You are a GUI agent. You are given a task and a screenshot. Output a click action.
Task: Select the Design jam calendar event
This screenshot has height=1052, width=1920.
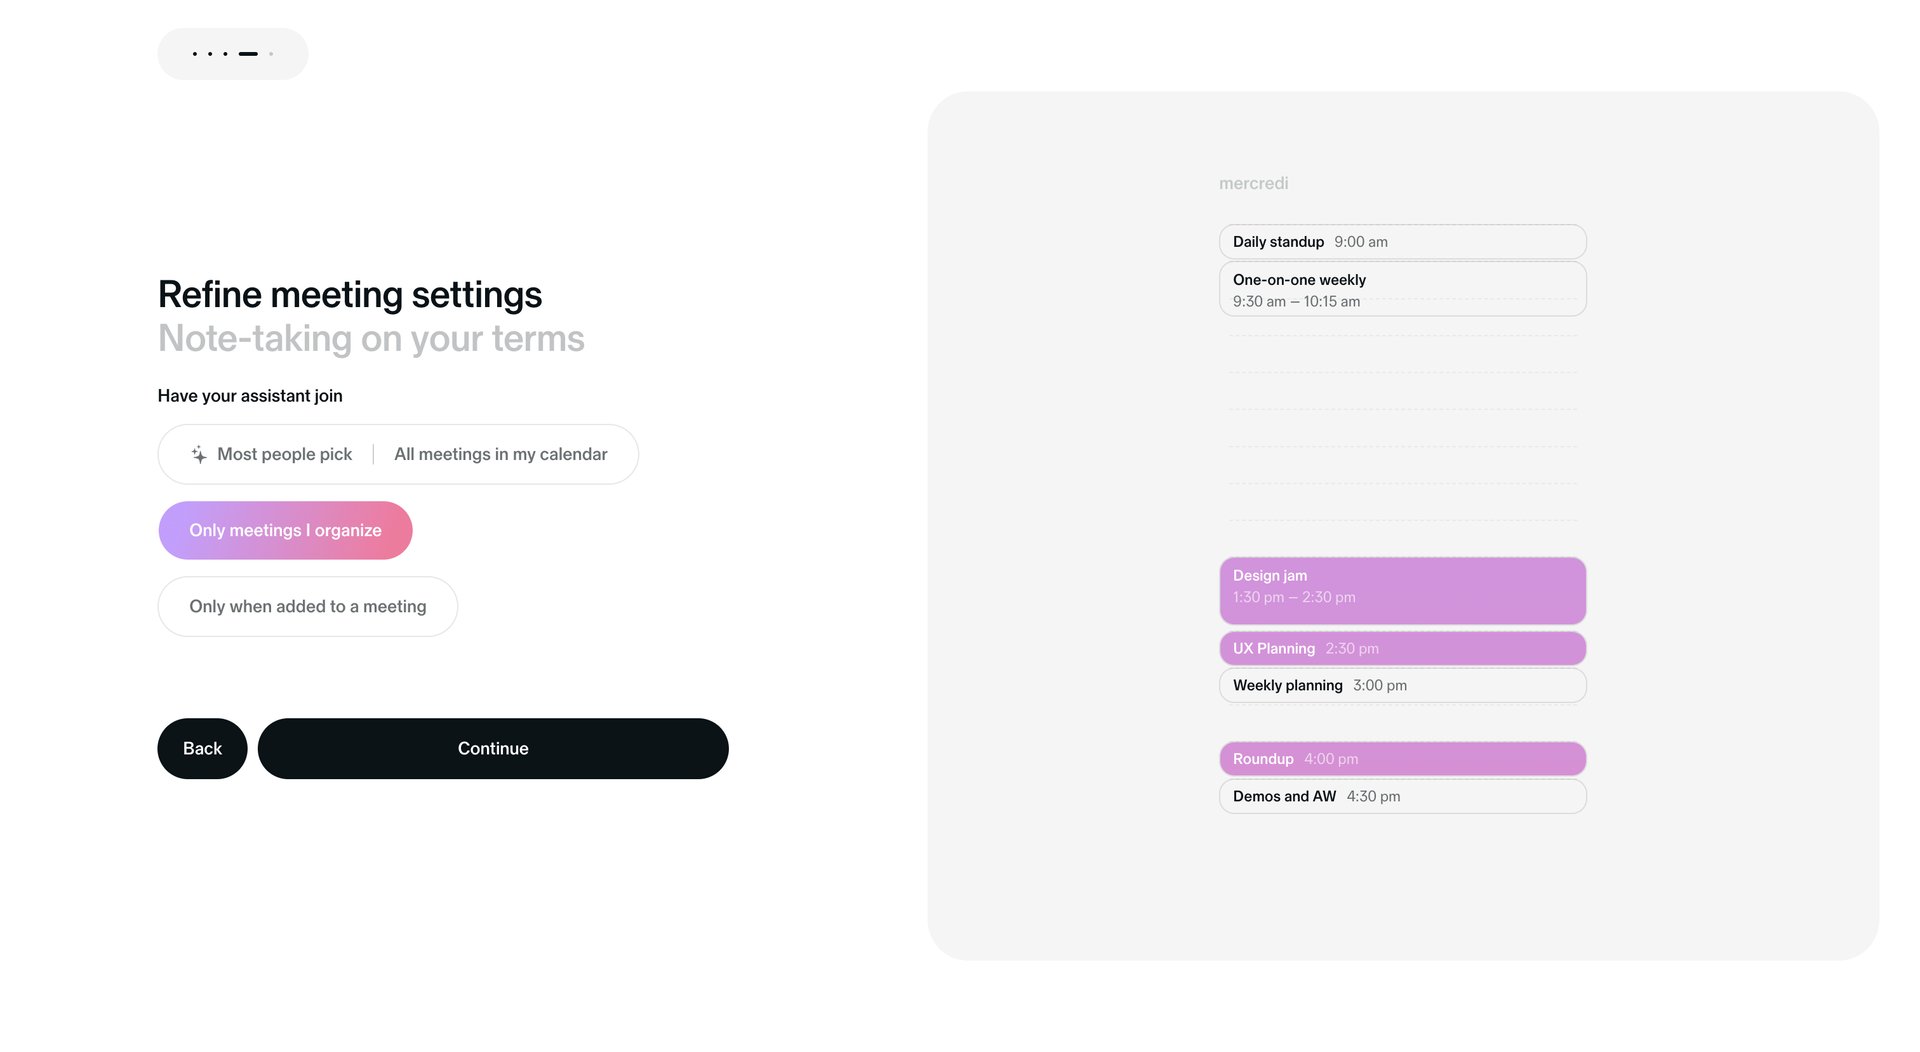pos(1402,590)
